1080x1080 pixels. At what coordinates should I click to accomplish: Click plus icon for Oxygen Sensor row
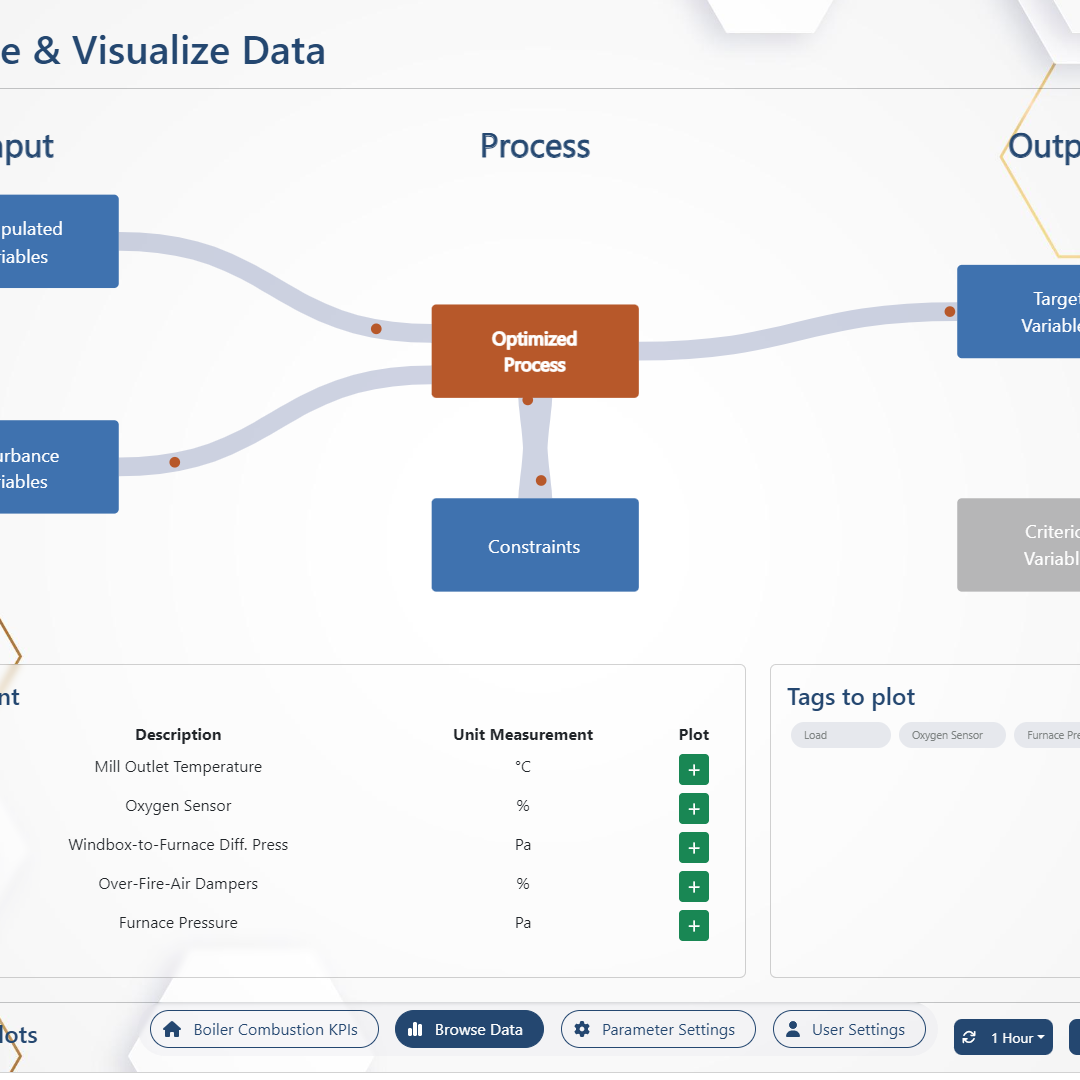click(x=693, y=808)
